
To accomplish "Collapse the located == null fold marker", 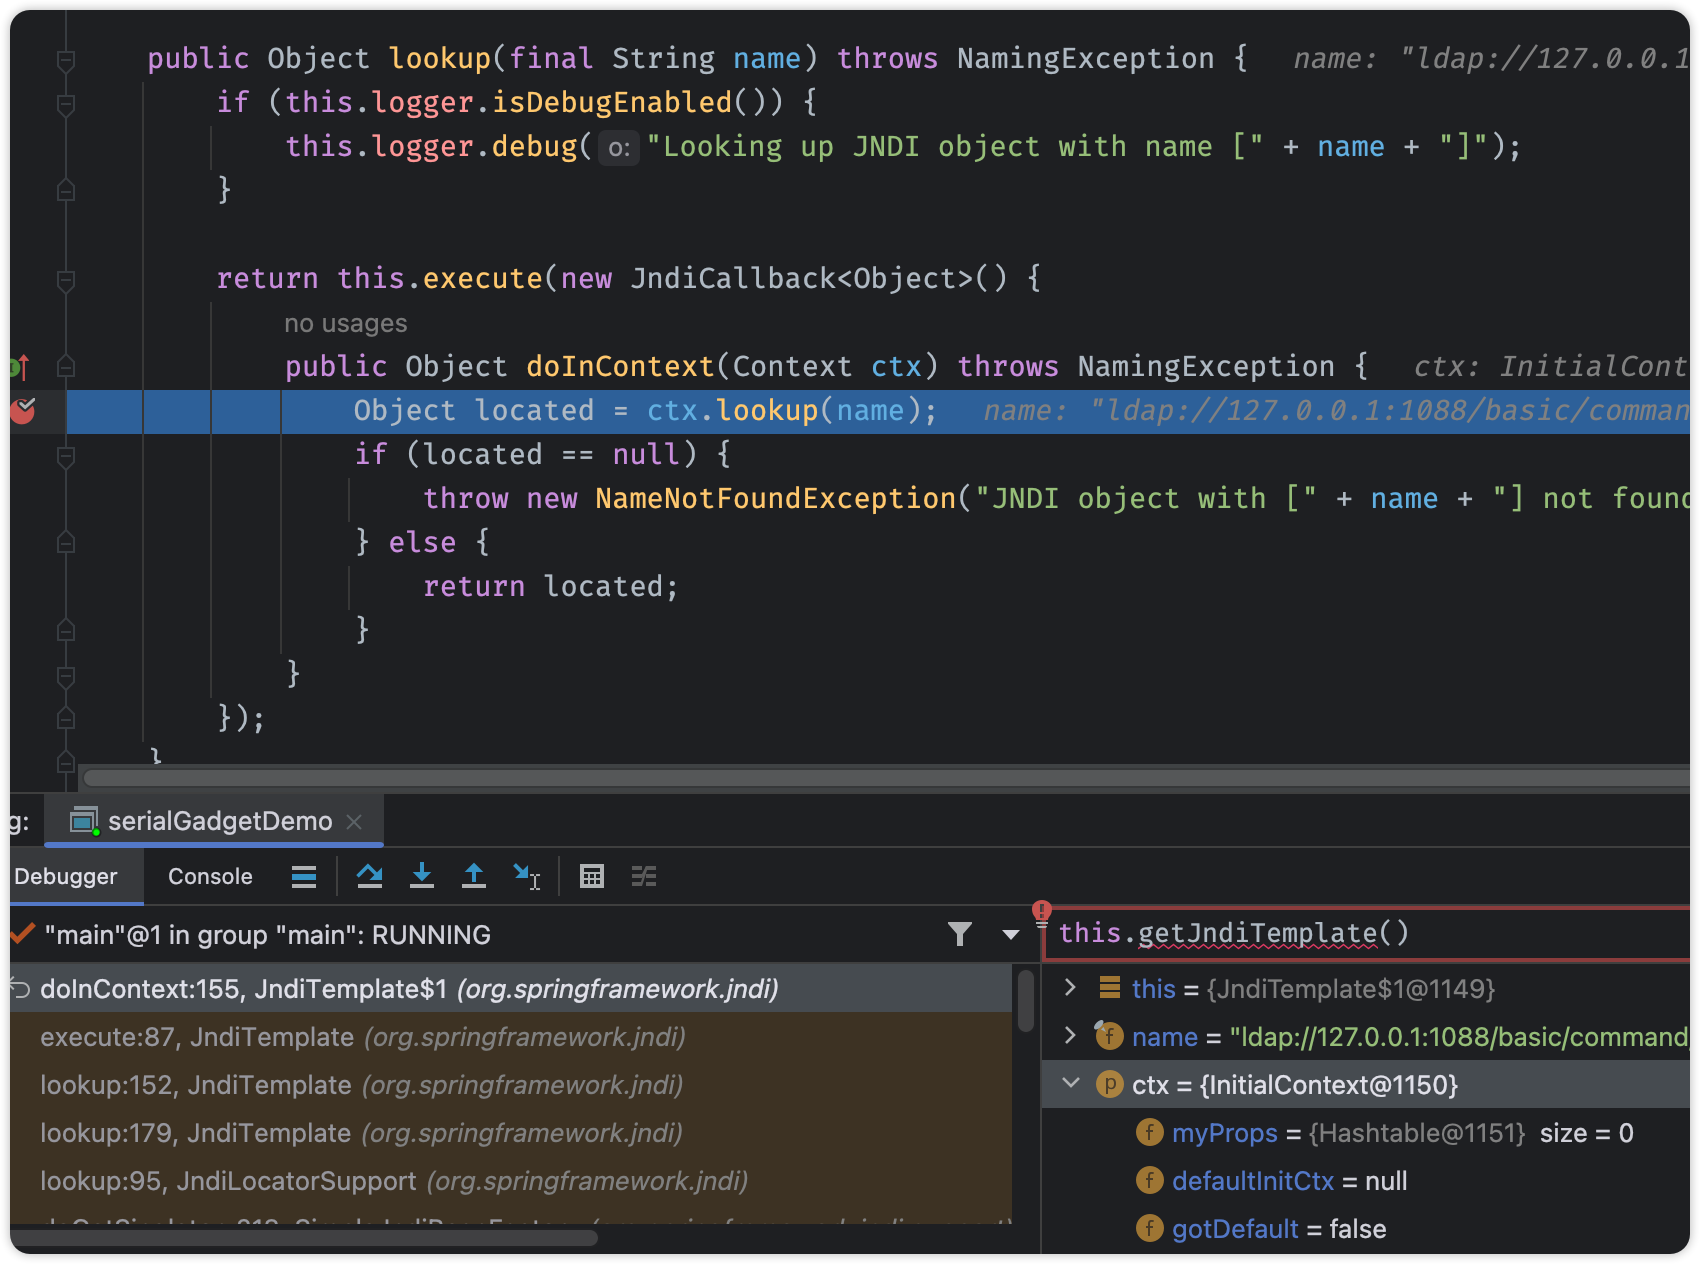I will tap(66, 456).
